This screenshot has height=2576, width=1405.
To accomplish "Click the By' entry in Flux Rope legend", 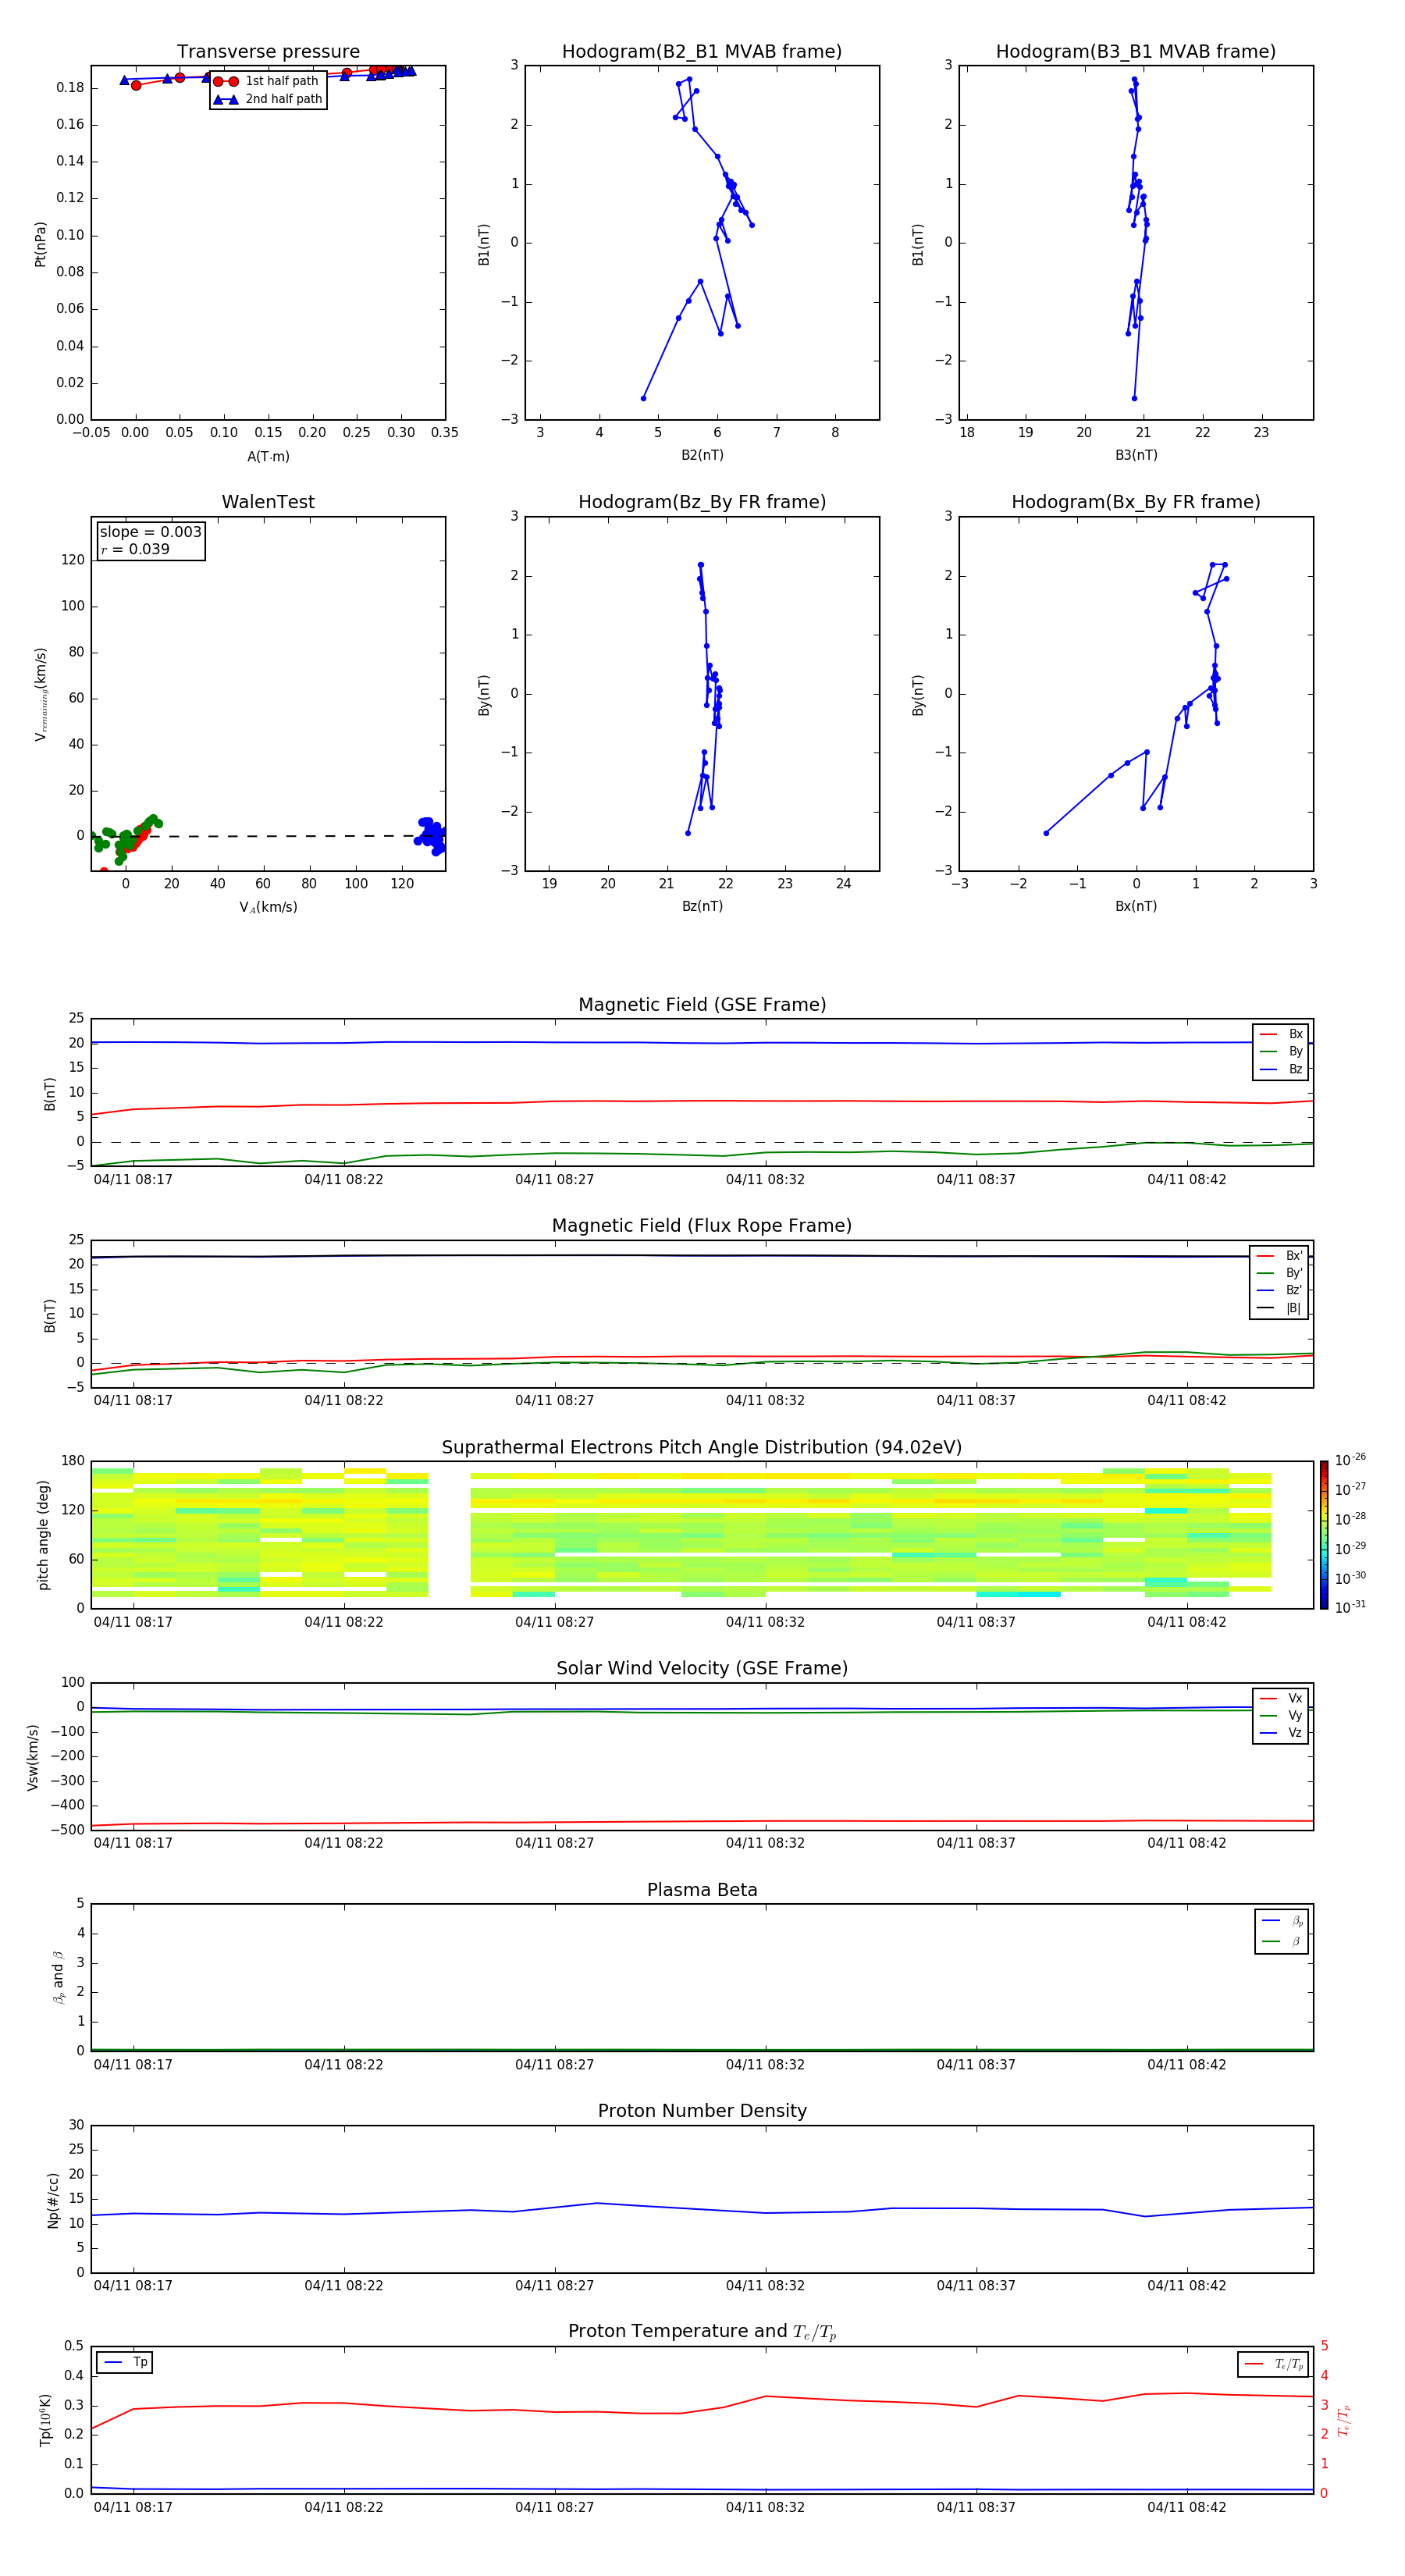I will pos(1279,1273).
